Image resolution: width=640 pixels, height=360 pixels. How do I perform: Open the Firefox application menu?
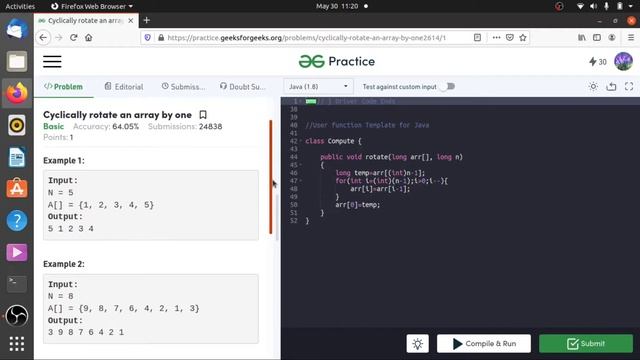point(631,38)
